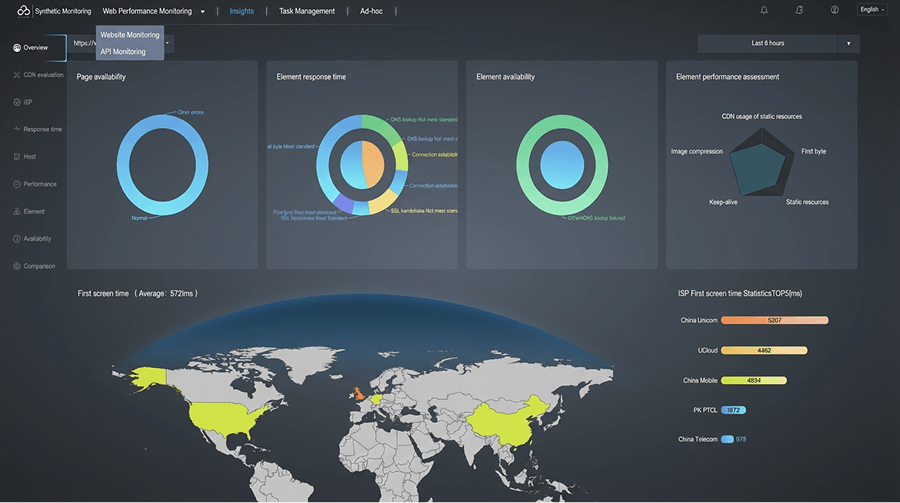Viewport: 900px width, 503px height.
Task: Click the Element availability green ring chart
Action: pyautogui.click(x=562, y=165)
